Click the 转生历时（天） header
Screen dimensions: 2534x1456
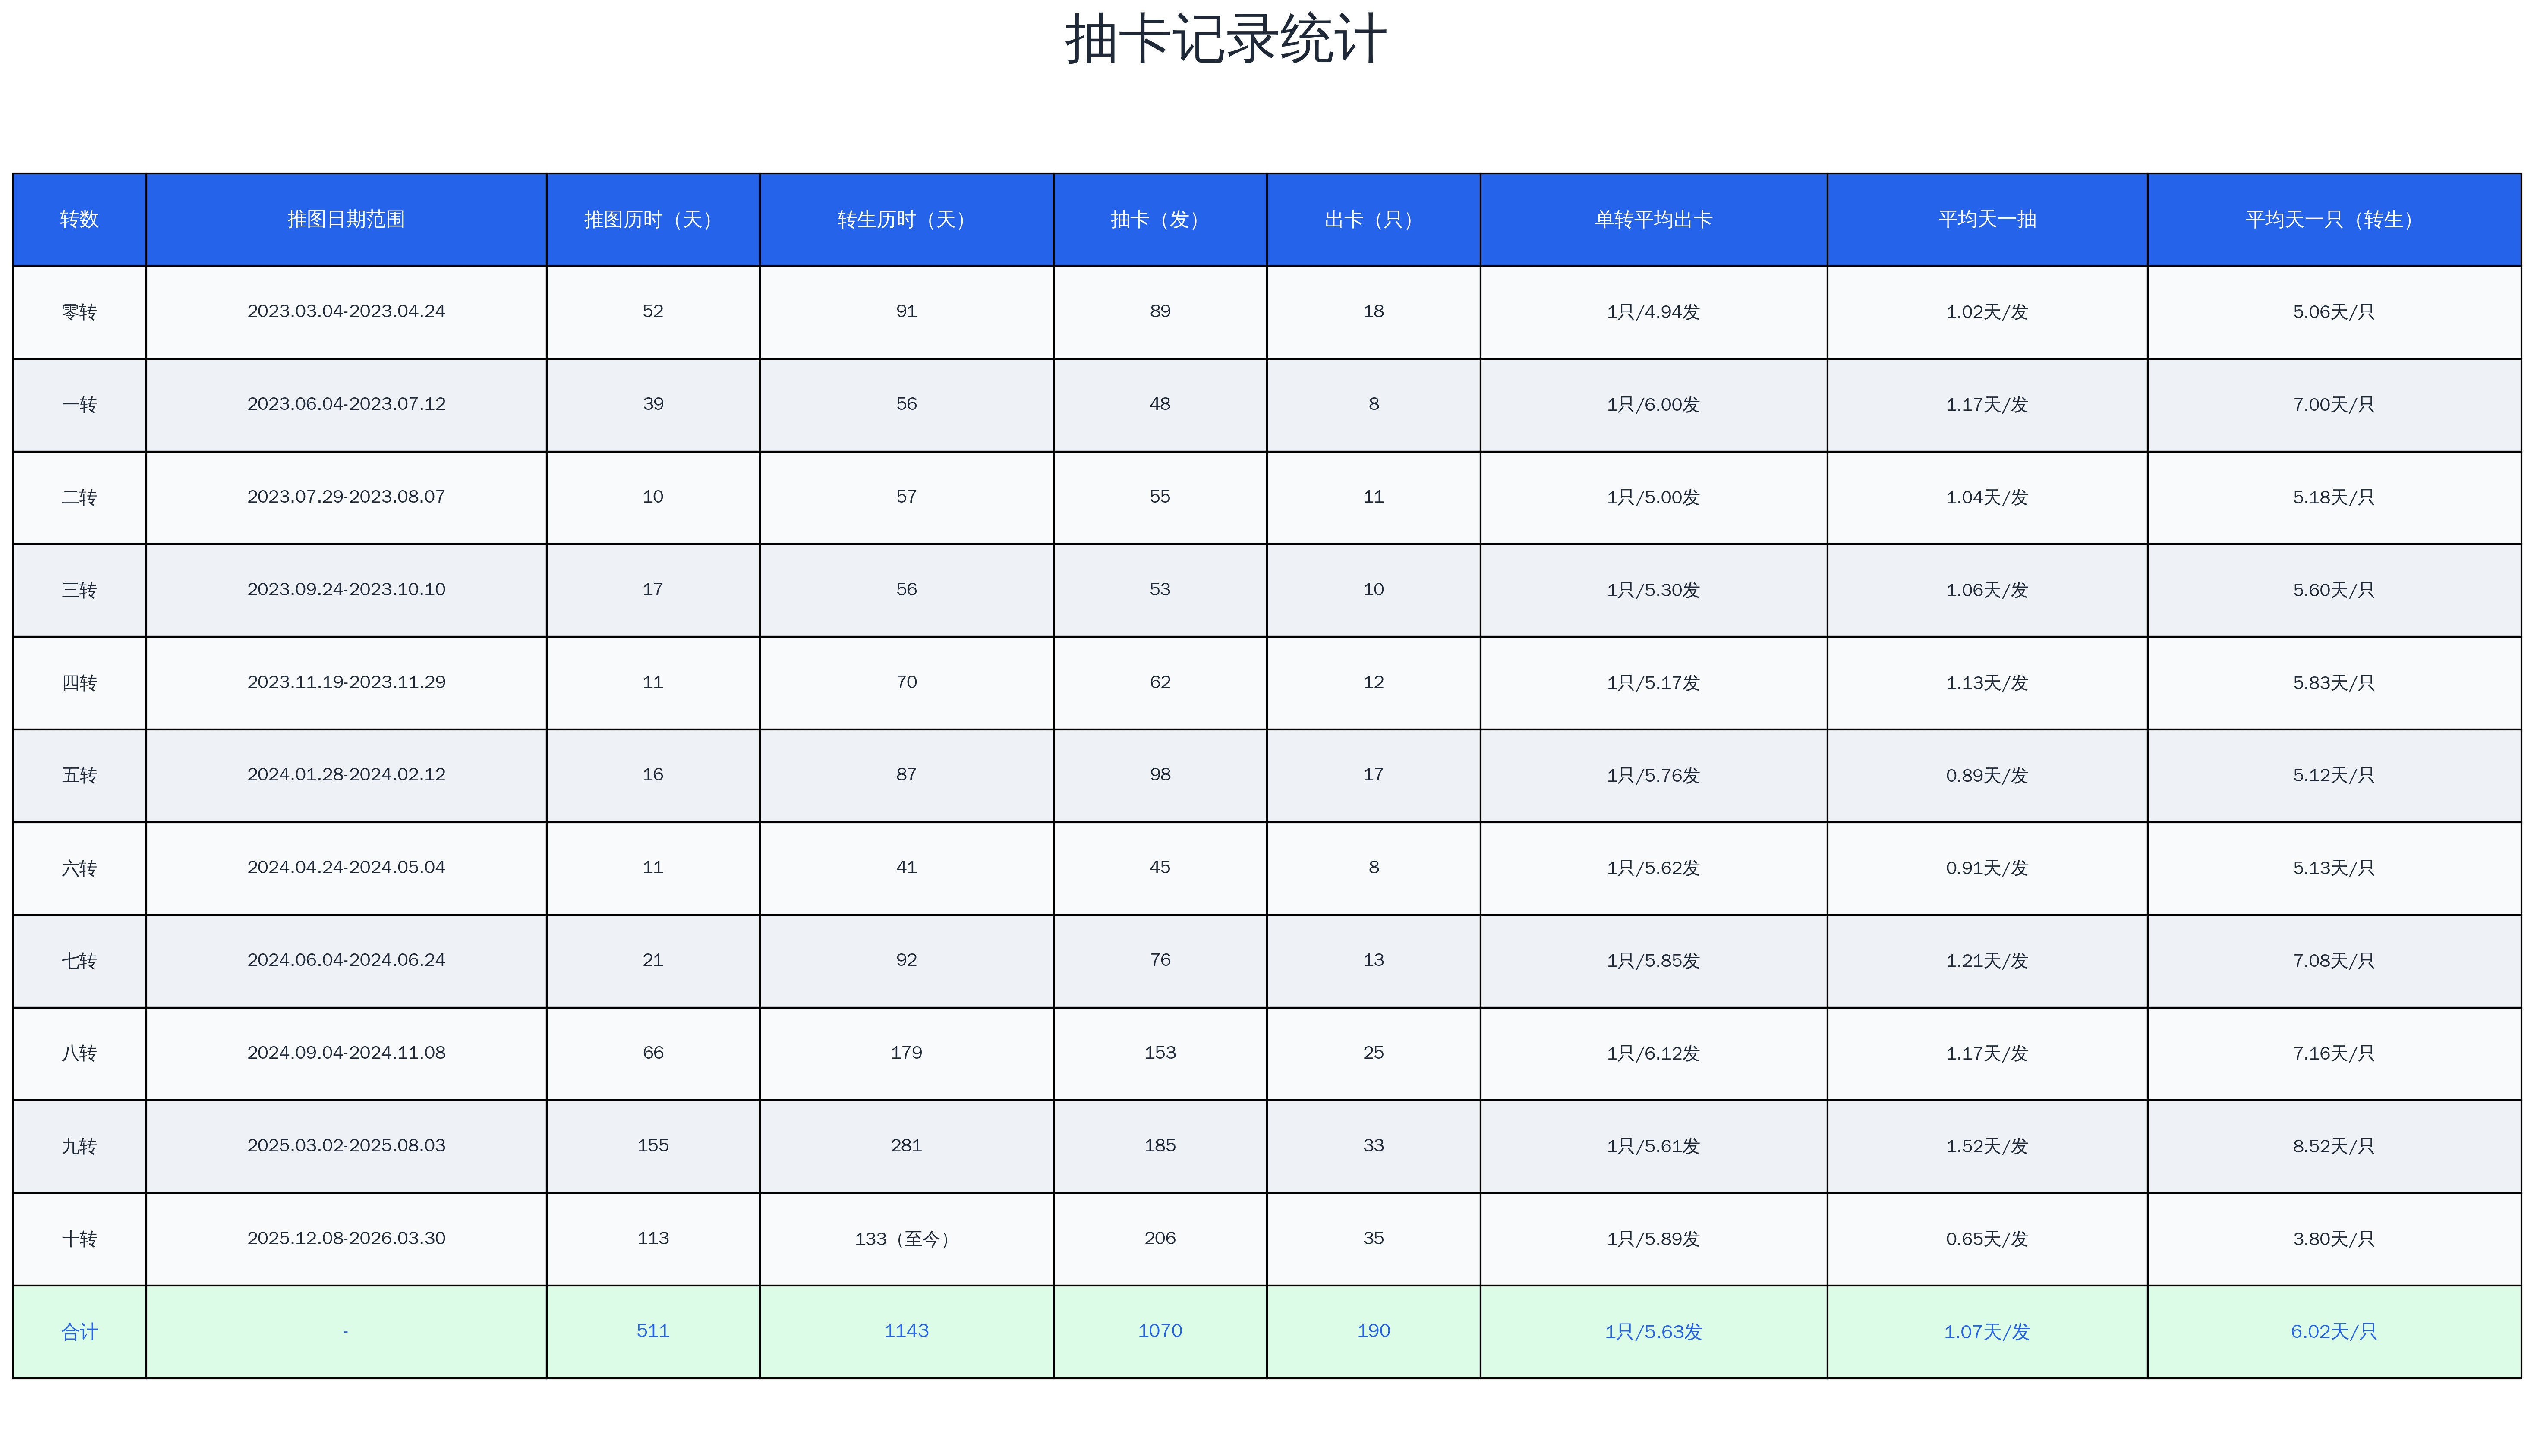tap(906, 219)
